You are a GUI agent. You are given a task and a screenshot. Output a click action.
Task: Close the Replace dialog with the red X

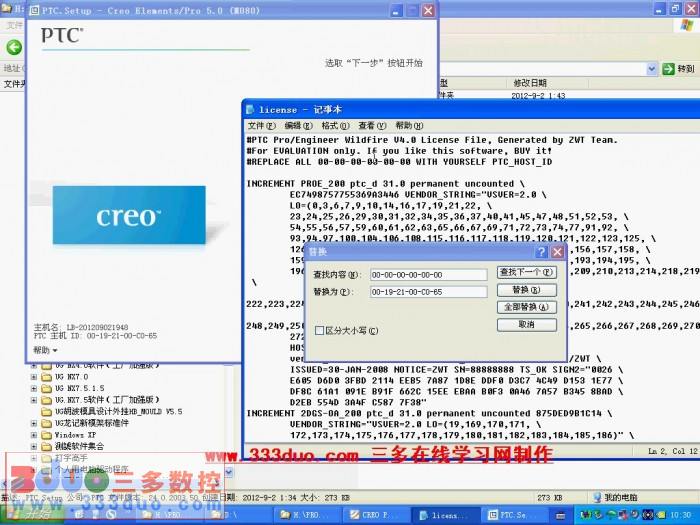coord(557,252)
